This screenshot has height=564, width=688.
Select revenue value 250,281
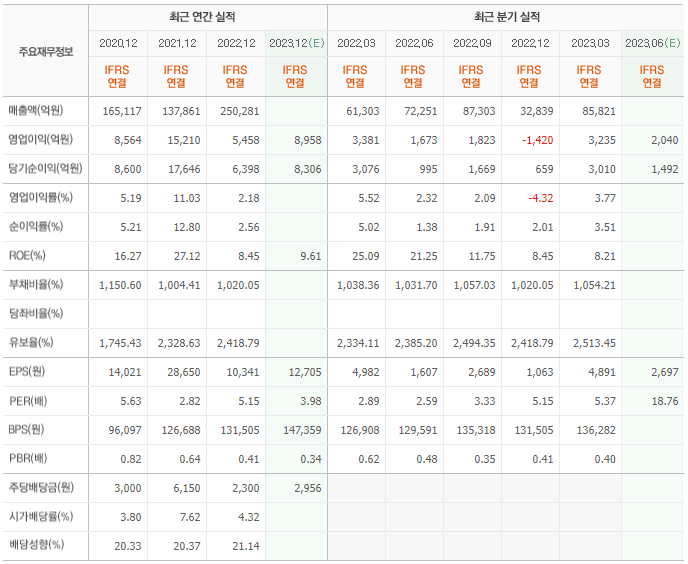point(240,111)
